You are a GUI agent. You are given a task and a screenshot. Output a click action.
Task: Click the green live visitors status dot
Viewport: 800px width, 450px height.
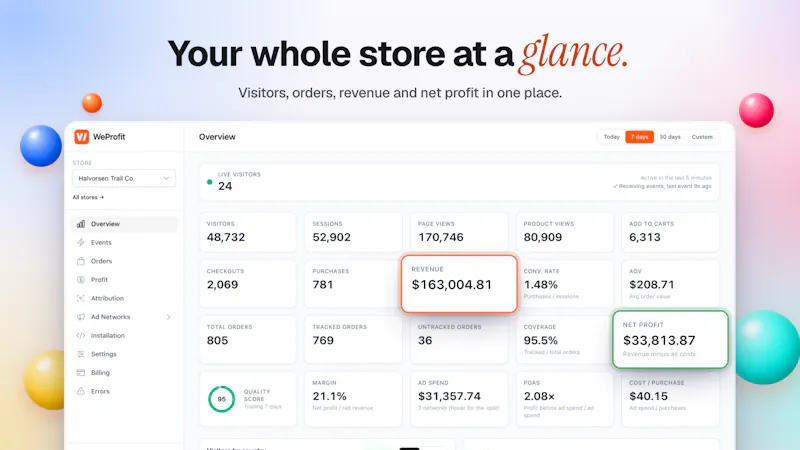coord(209,182)
